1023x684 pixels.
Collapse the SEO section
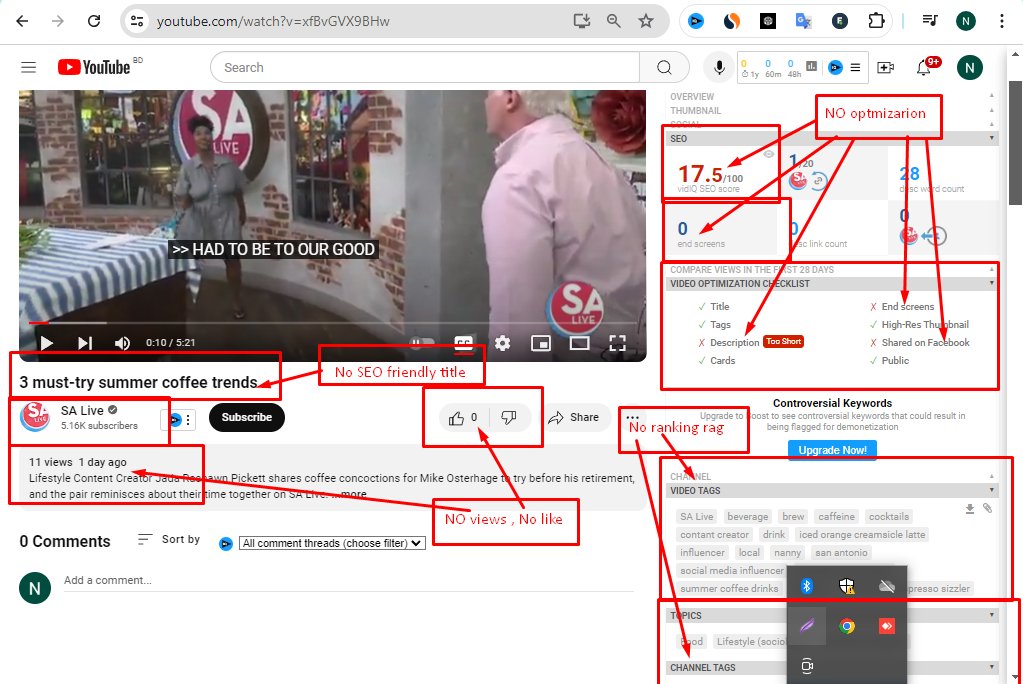[832, 138]
